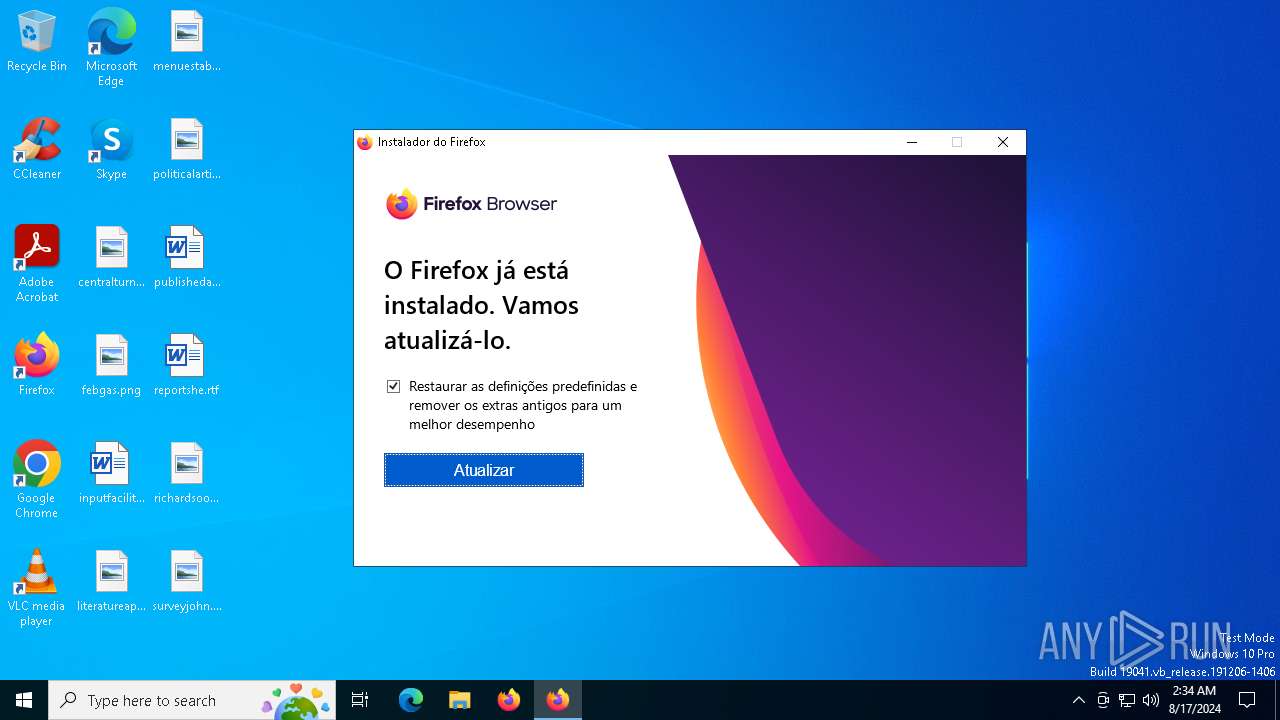Open the clock showing 2:34 AM
This screenshot has width=1280, height=720.
tap(1194, 700)
